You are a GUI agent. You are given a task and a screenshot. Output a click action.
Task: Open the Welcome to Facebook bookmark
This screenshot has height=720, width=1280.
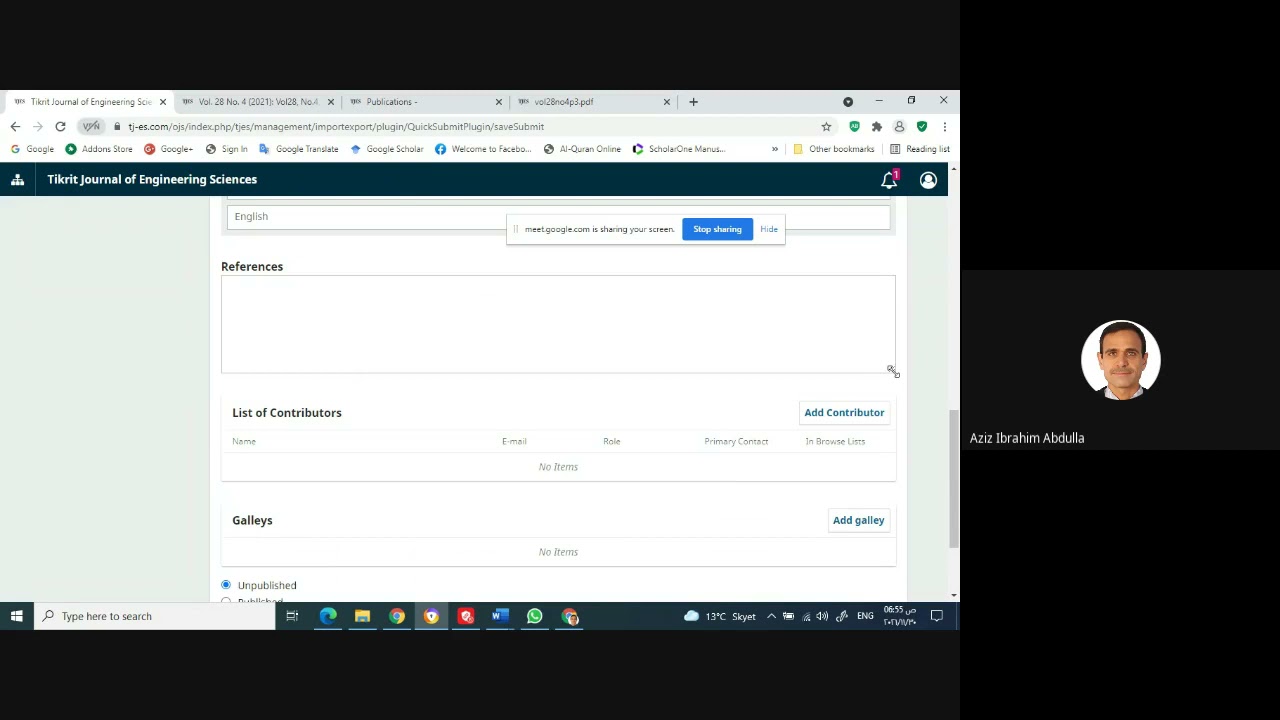(x=483, y=149)
